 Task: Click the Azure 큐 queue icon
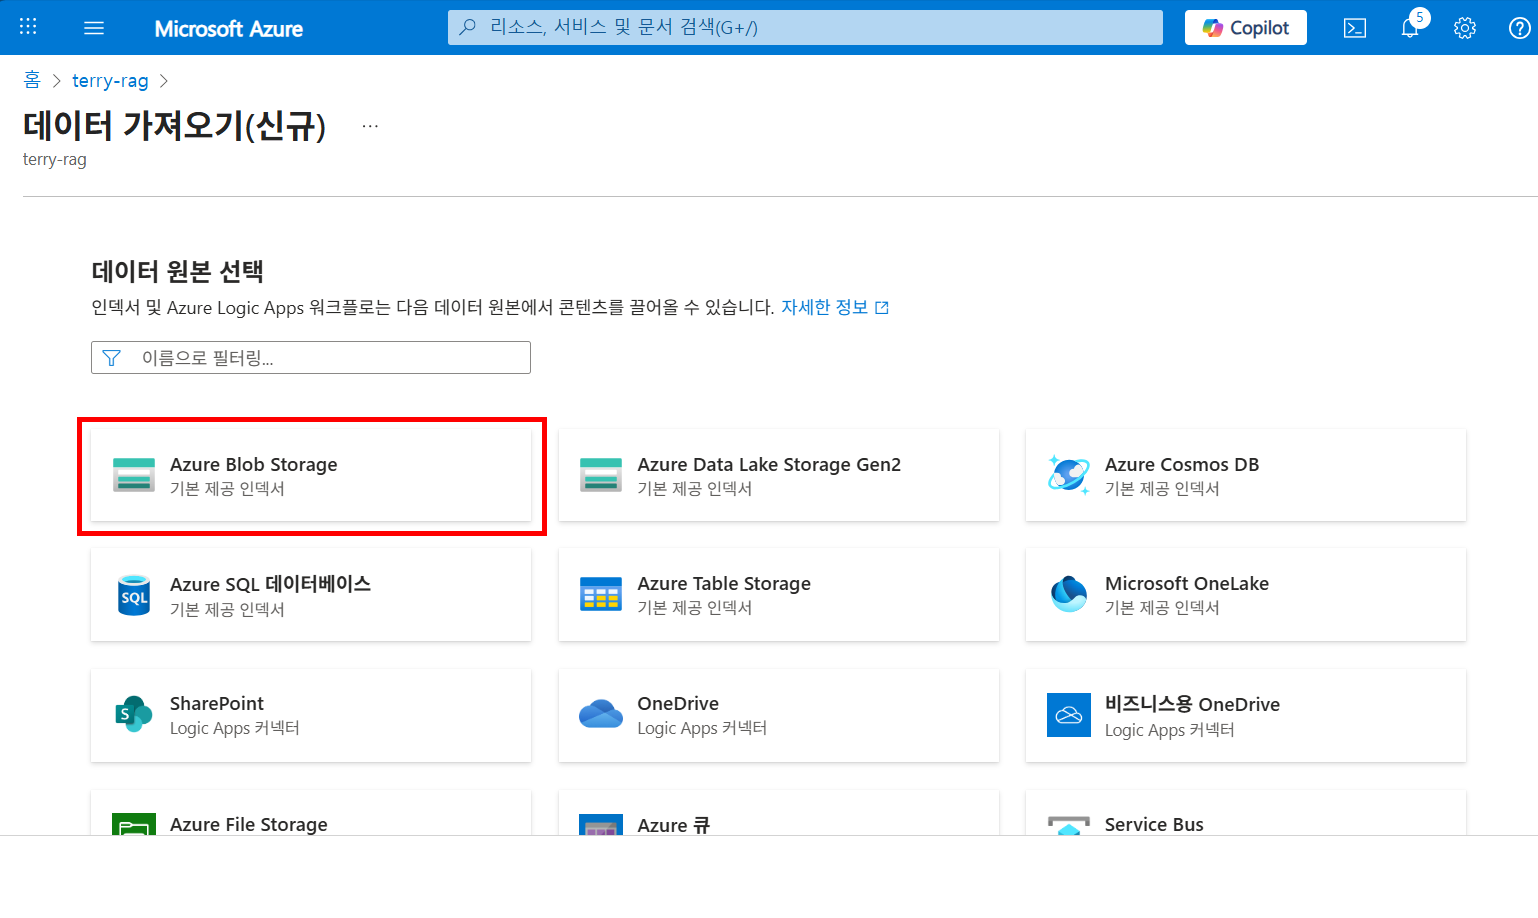601,825
